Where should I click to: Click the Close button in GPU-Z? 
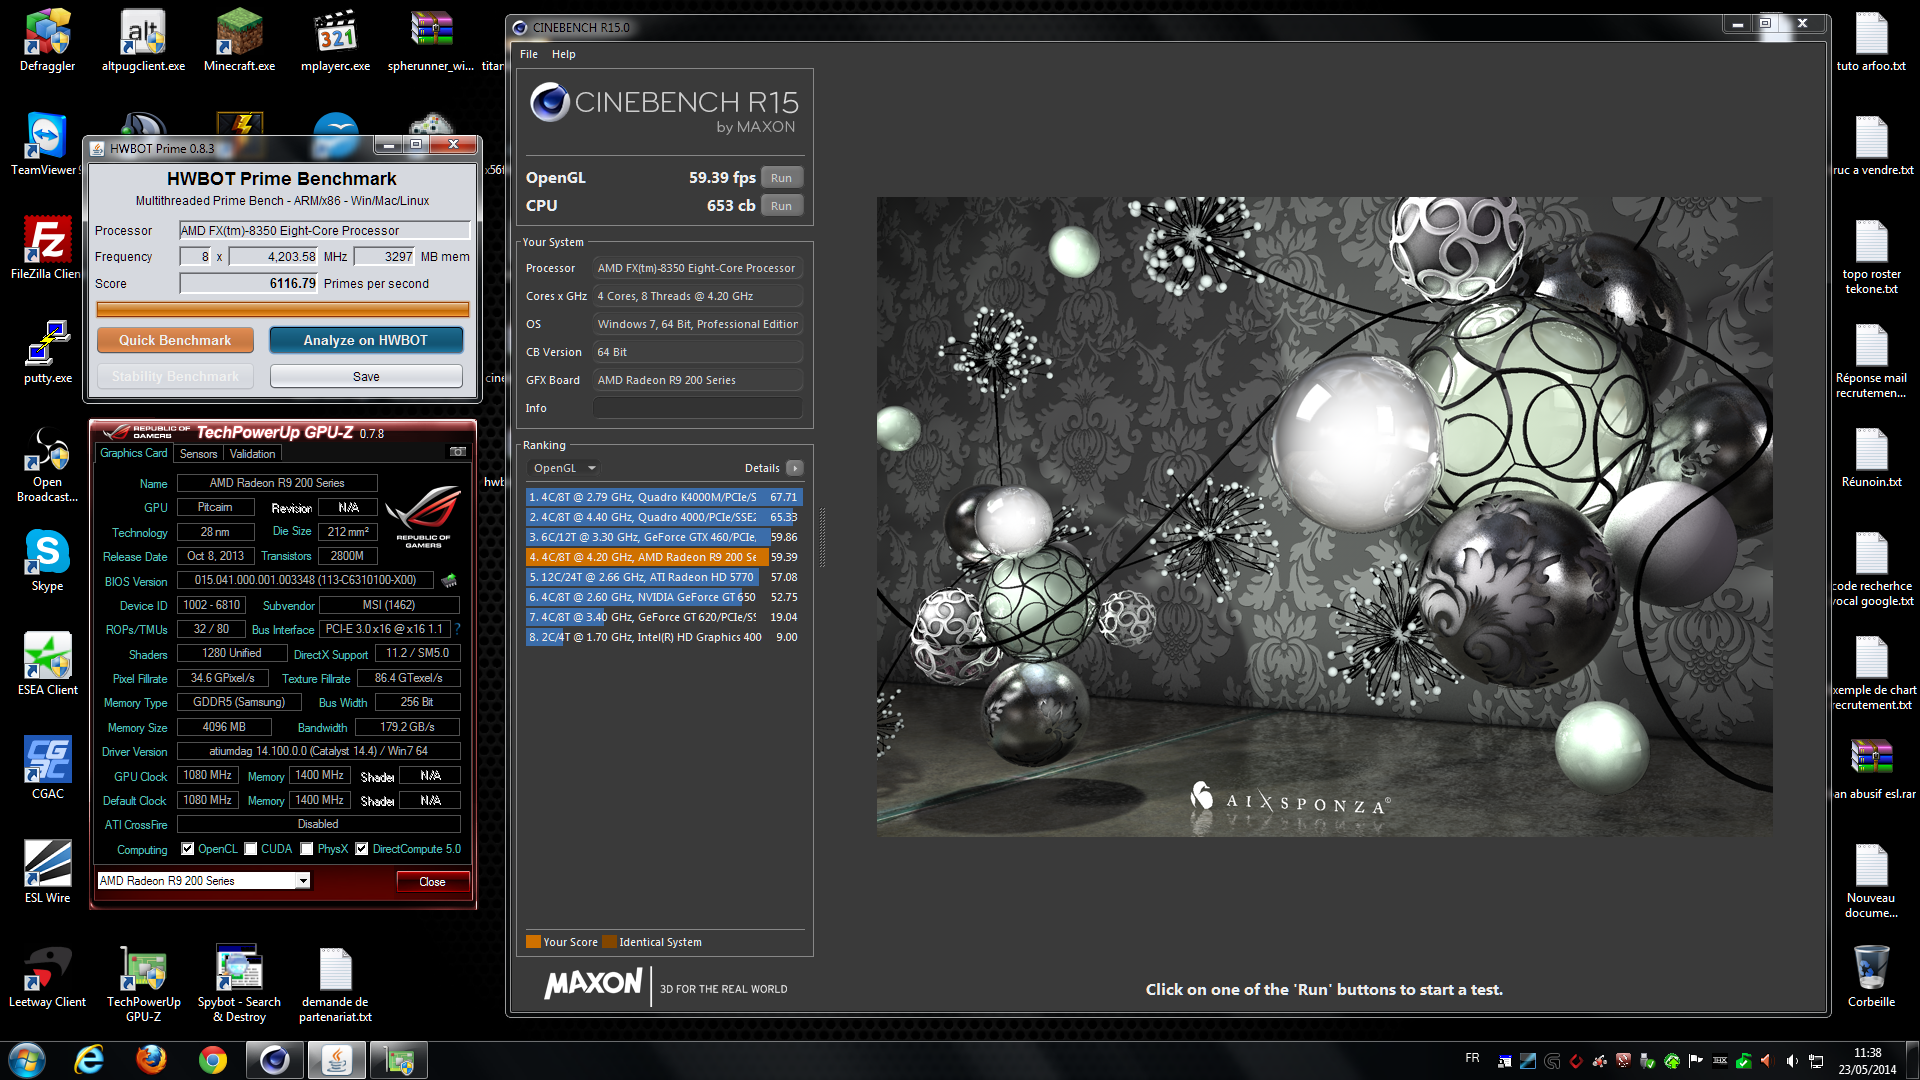click(432, 882)
